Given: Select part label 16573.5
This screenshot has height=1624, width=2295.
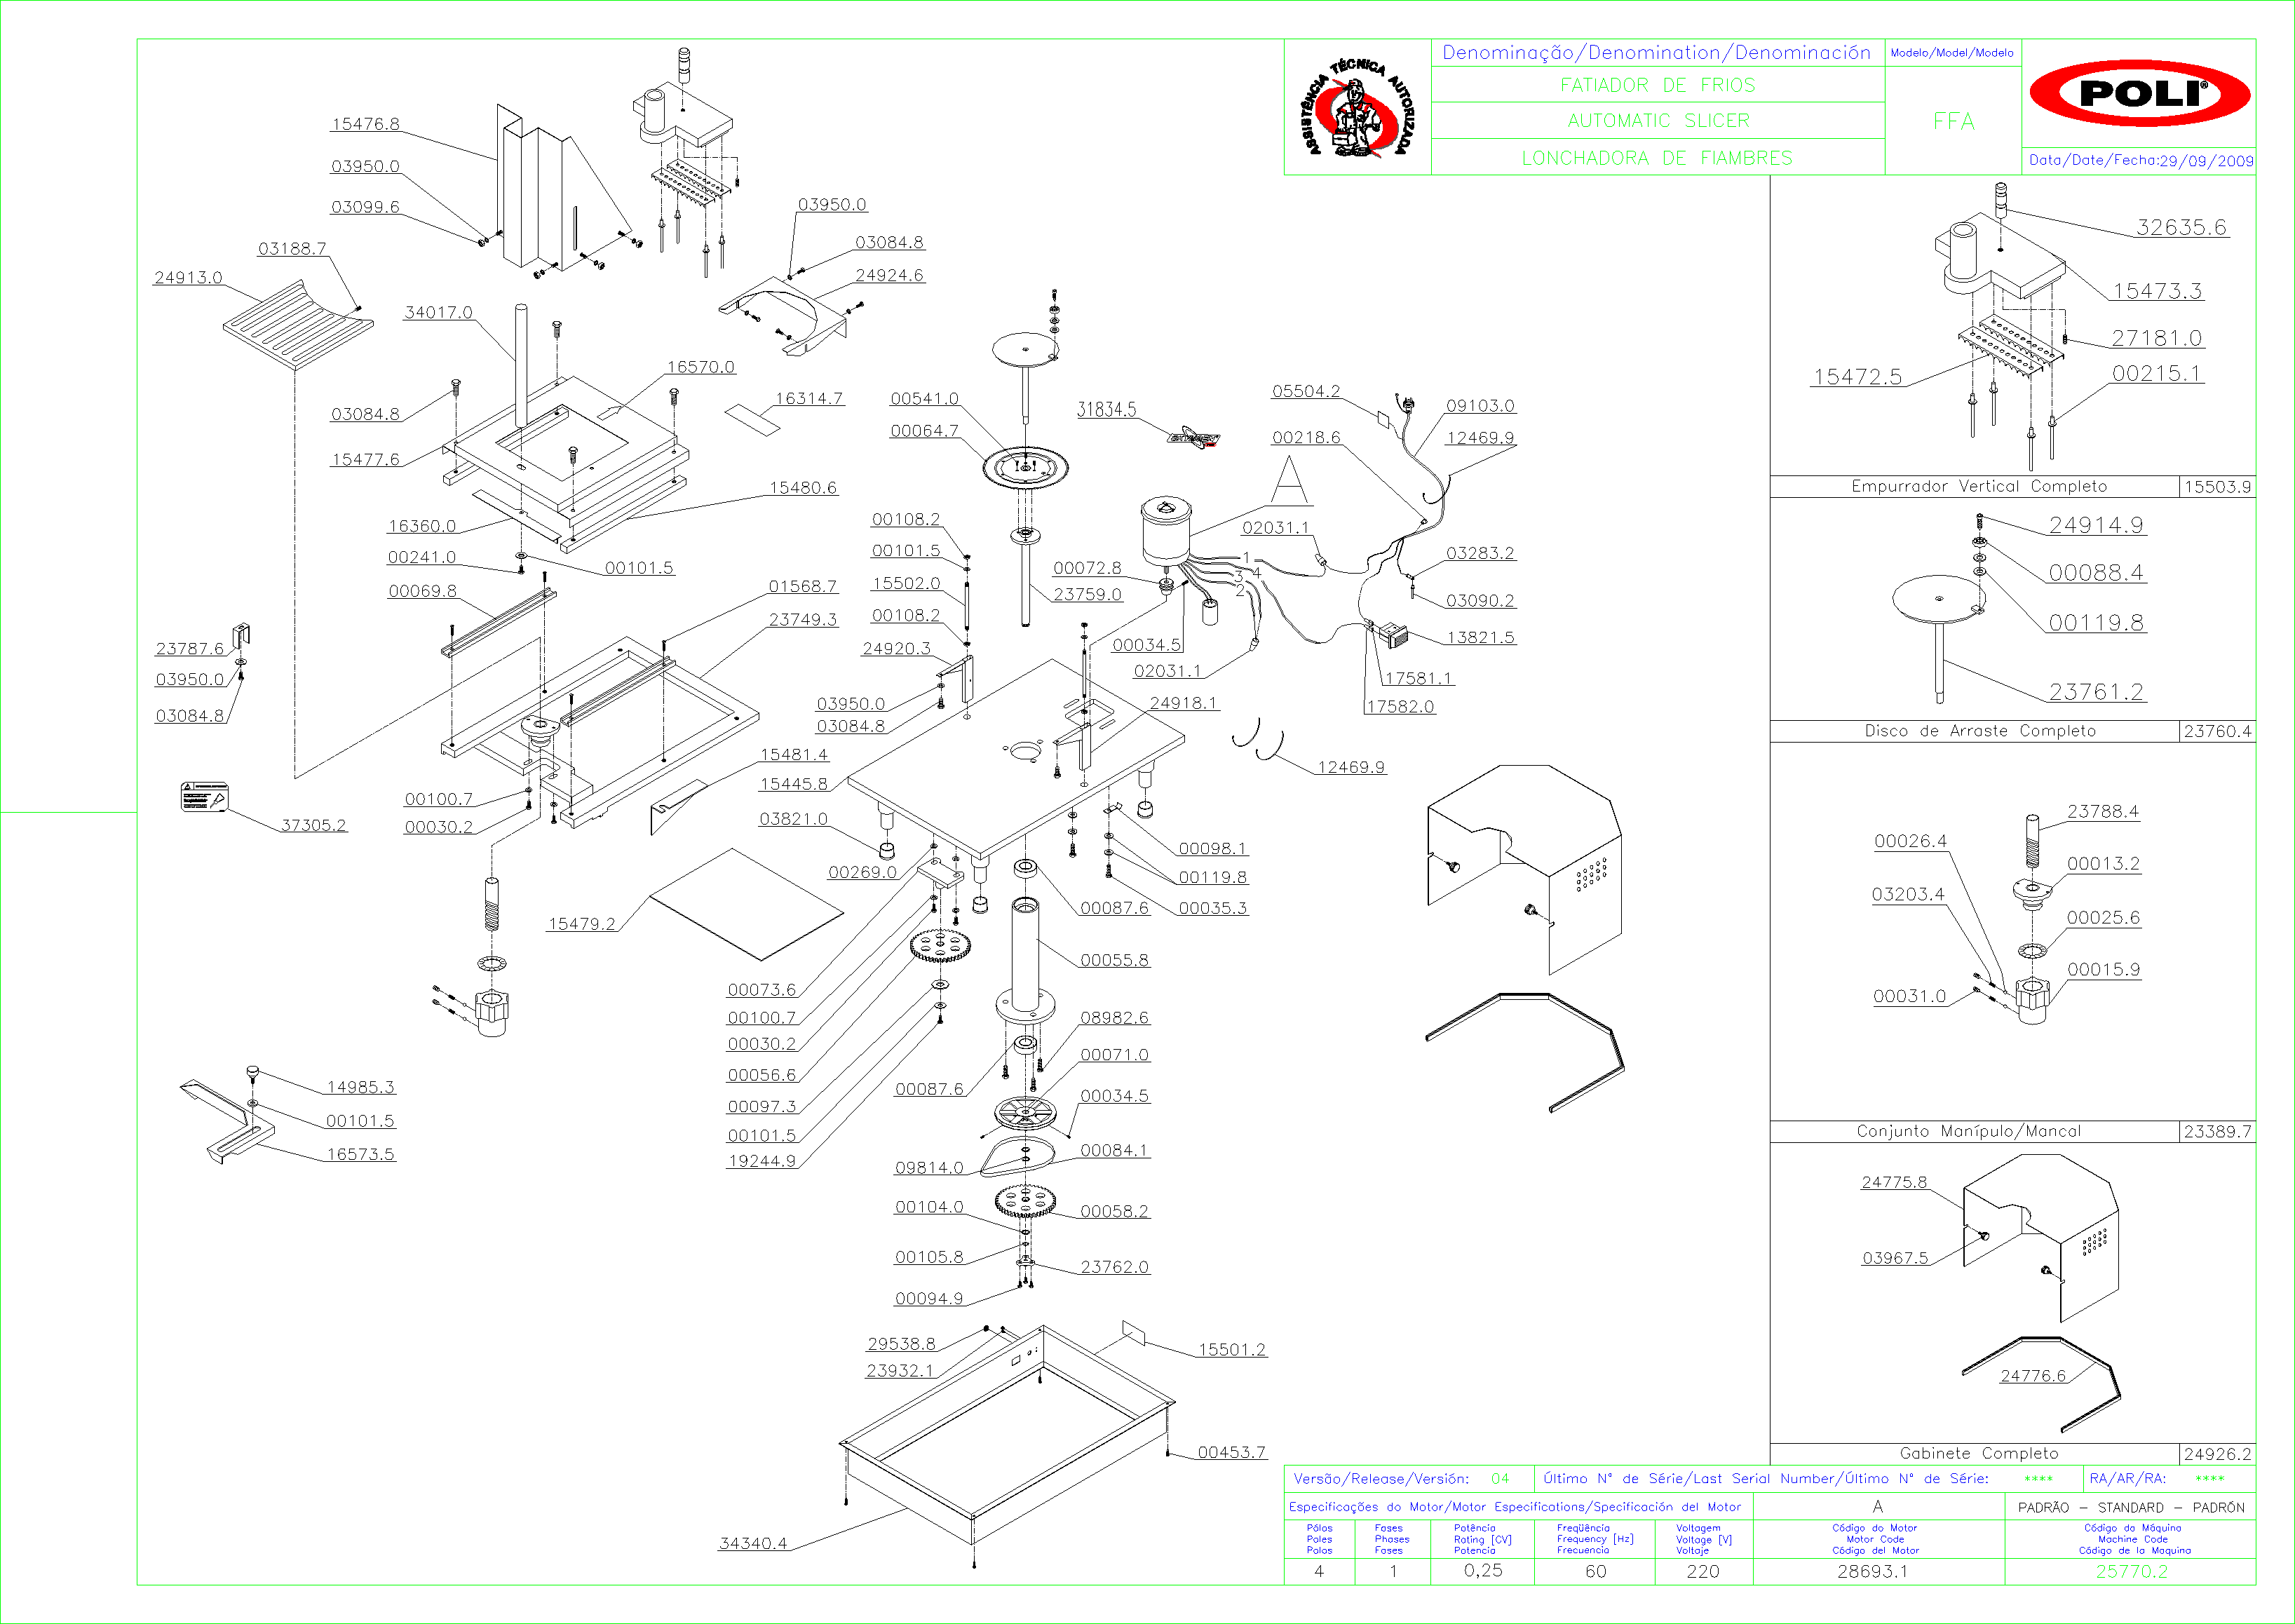Looking at the screenshot, I should (360, 1154).
